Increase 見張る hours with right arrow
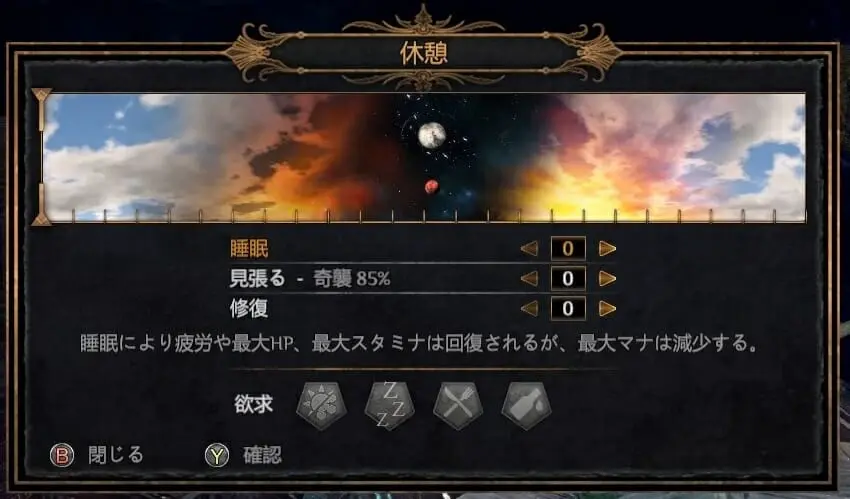The image size is (850, 499). pos(607,278)
